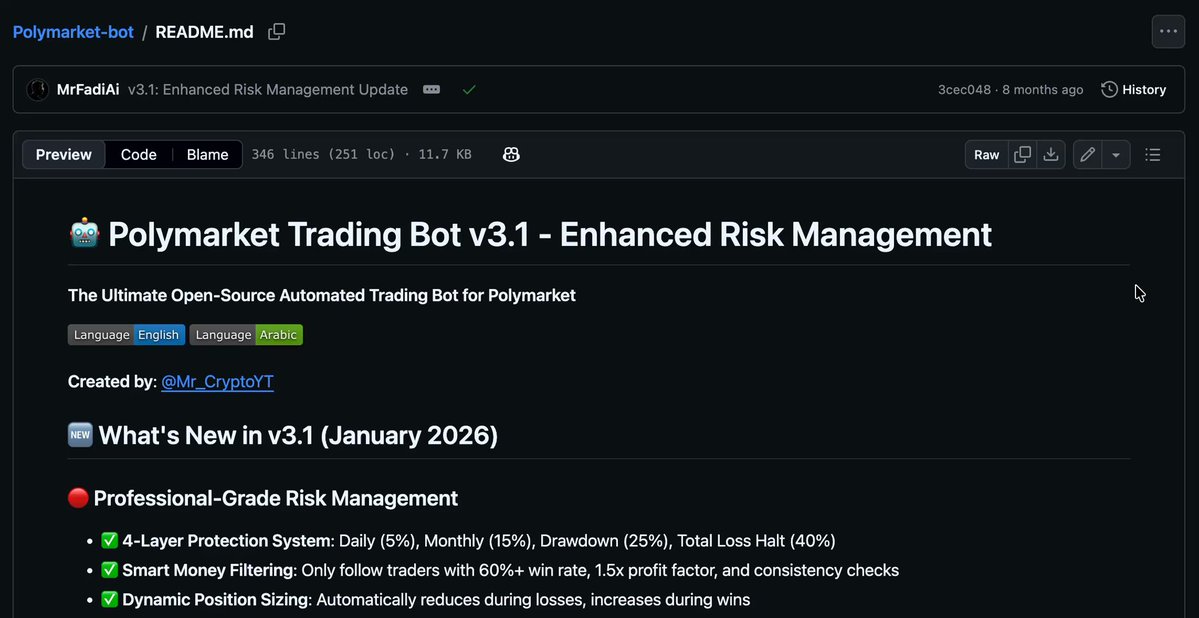The image size is (1199, 618).
Task: Switch to the Preview tab
Action: click(x=63, y=154)
